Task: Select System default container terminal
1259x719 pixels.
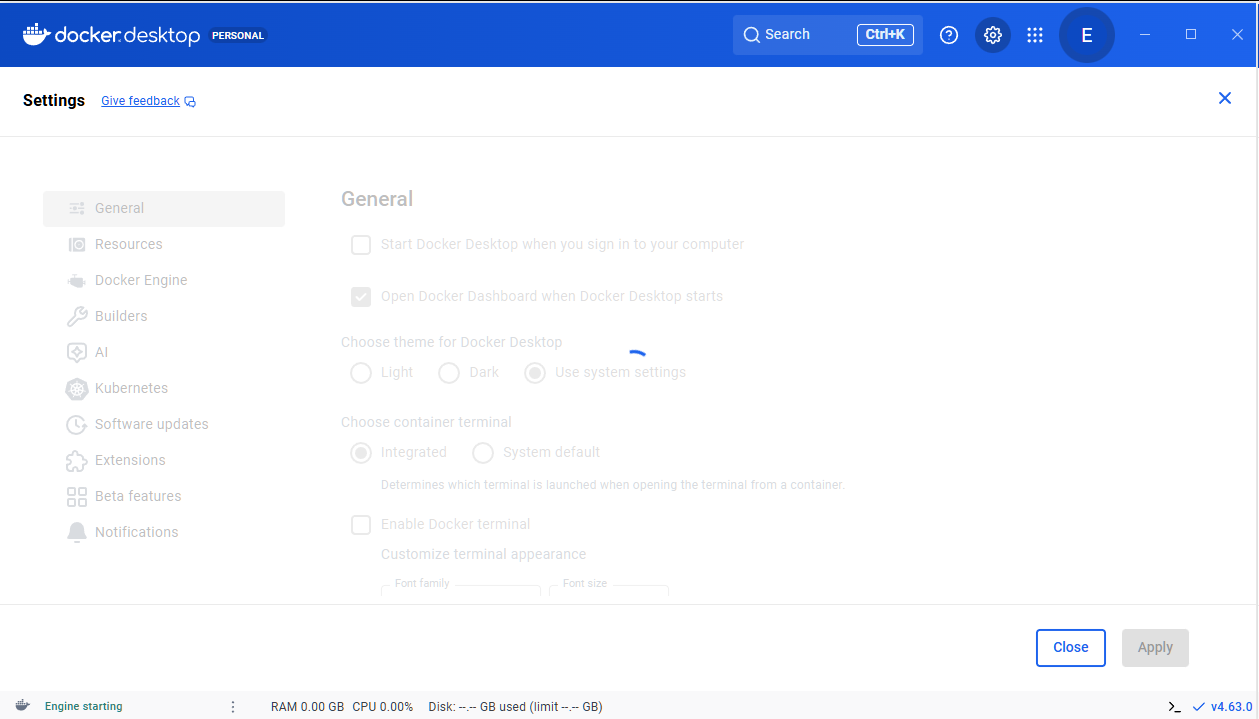Action: tap(483, 453)
